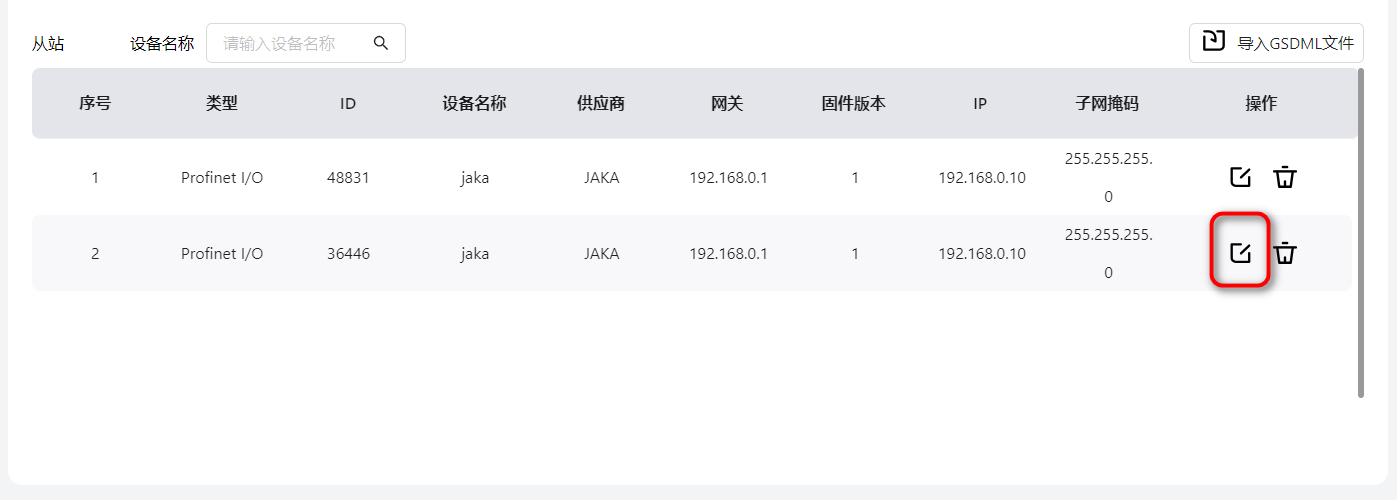
Task: Delete the slave device with ID 36446
Action: click(x=1285, y=253)
